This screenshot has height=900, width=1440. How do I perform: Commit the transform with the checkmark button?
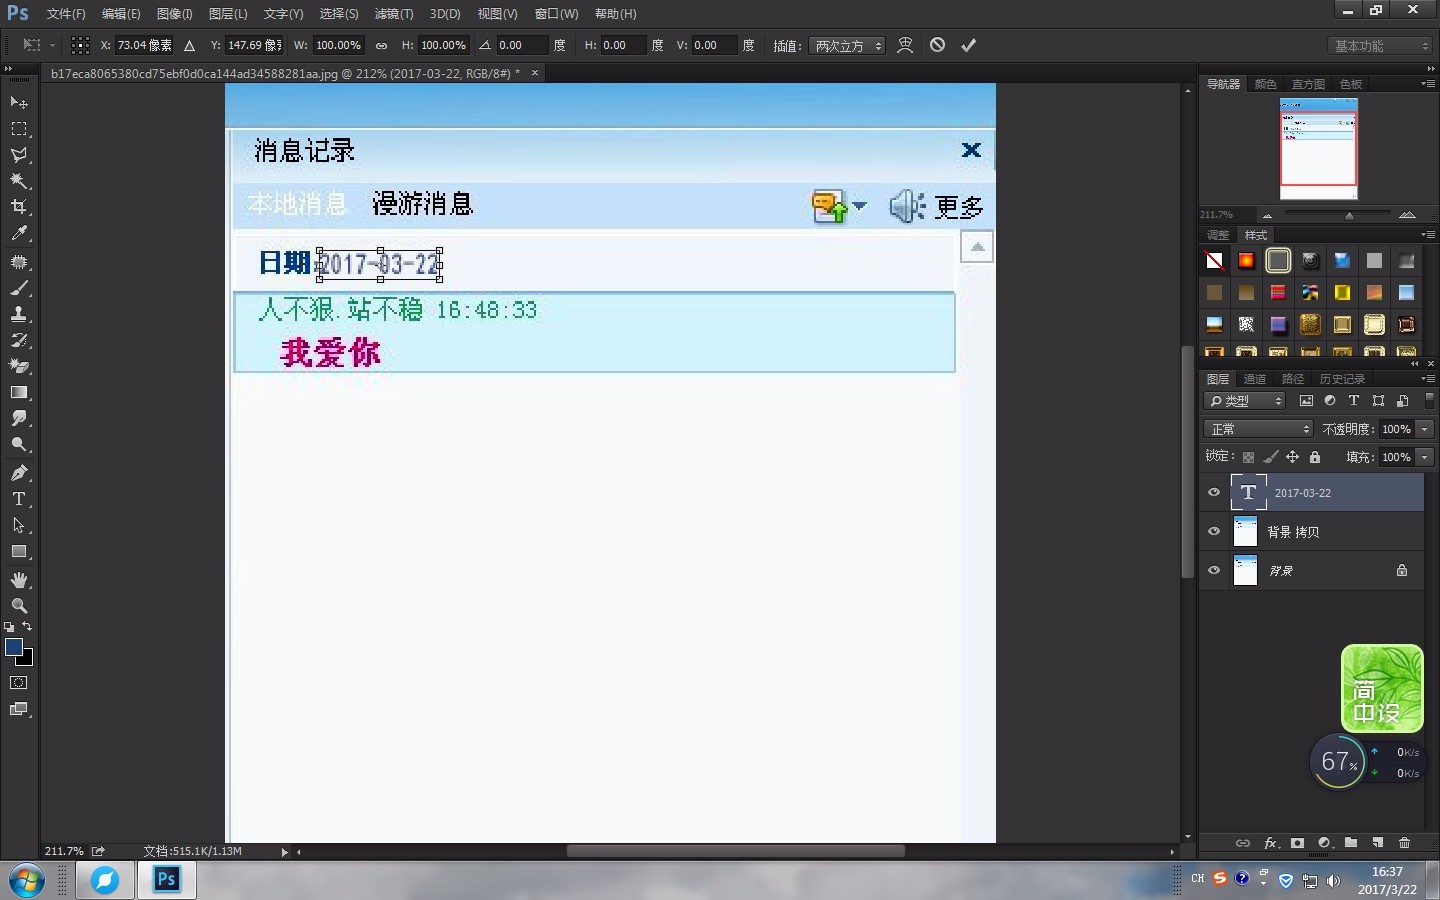[x=967, y=45]
